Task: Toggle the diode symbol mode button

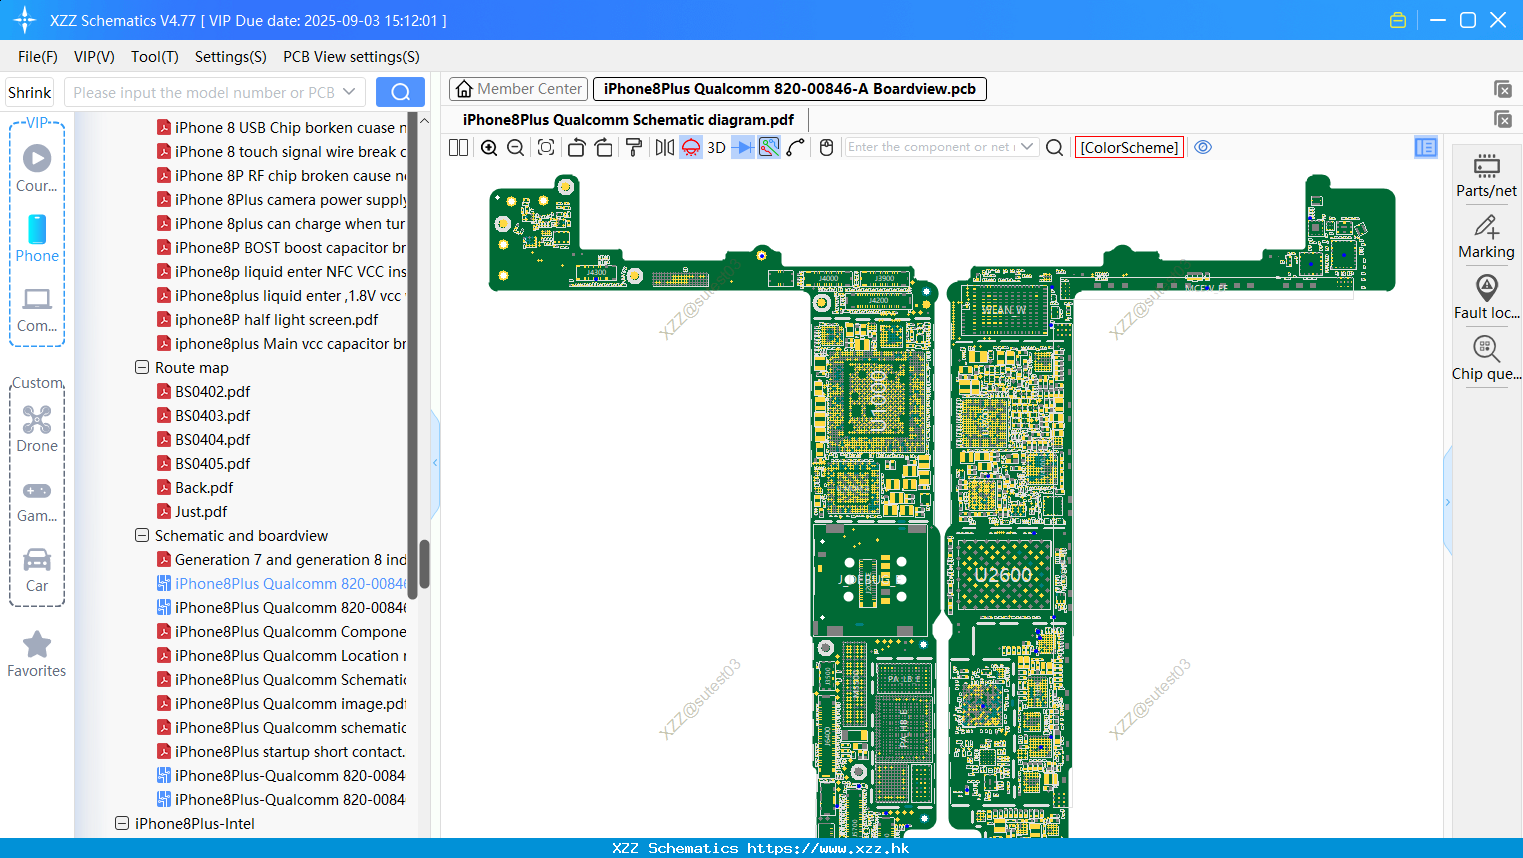Action: (742, 148)
